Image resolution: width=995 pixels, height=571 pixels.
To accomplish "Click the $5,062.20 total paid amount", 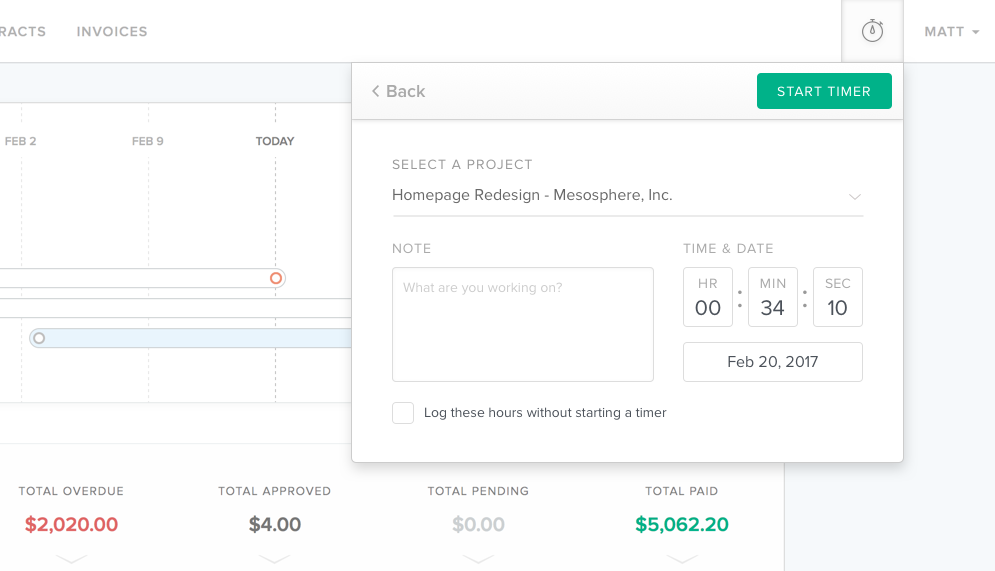I will 681,524.
